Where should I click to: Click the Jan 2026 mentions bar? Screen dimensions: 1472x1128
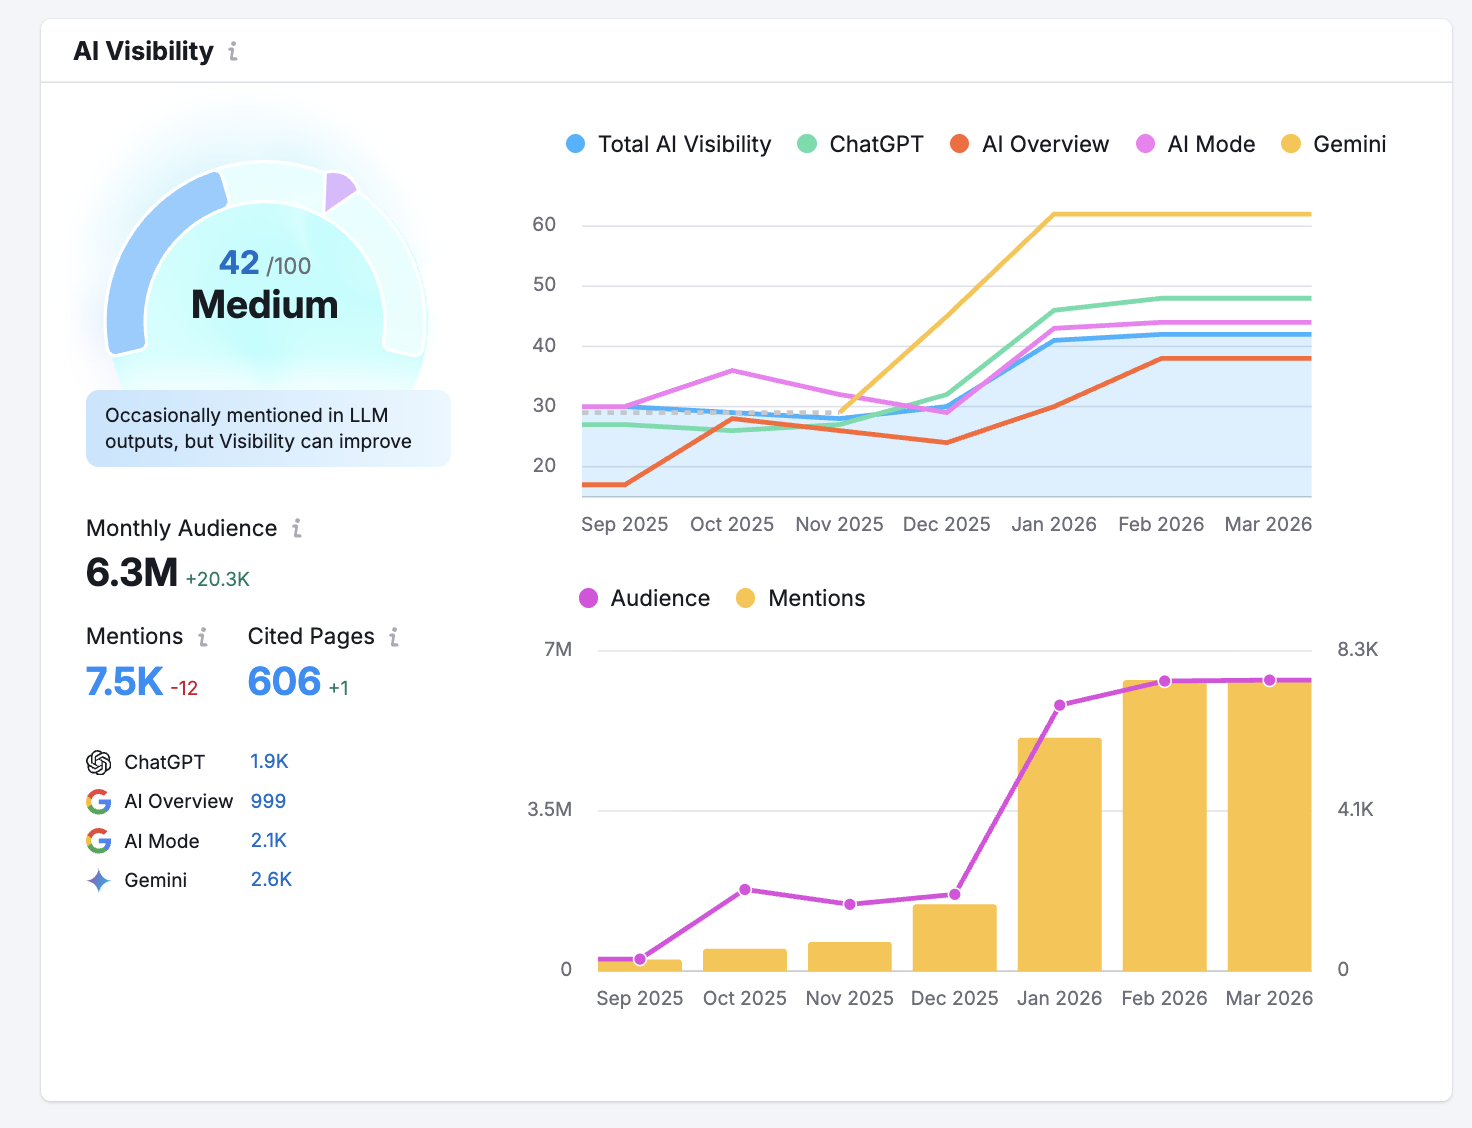pos(1060,854)
